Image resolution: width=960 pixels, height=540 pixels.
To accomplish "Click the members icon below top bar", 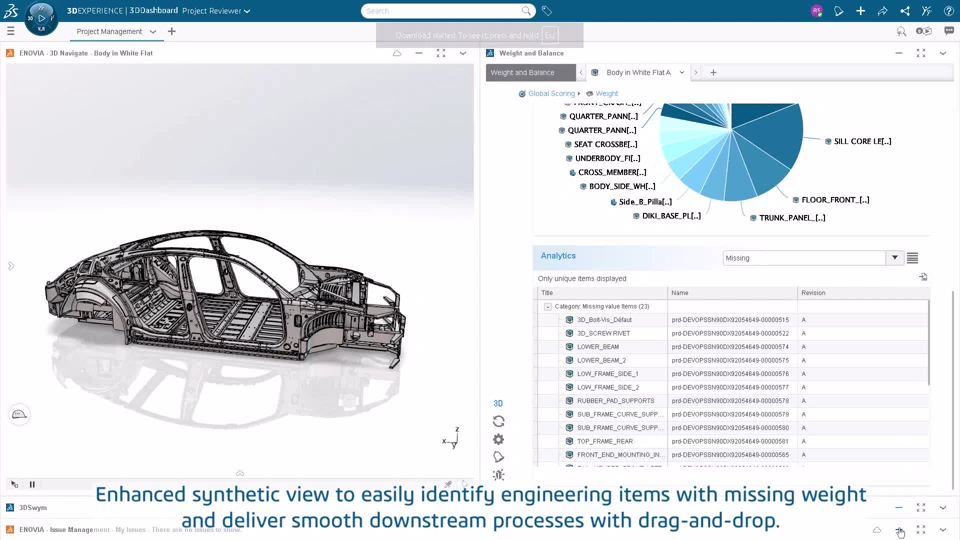I will pyautogui.click(x=923, y=31).
